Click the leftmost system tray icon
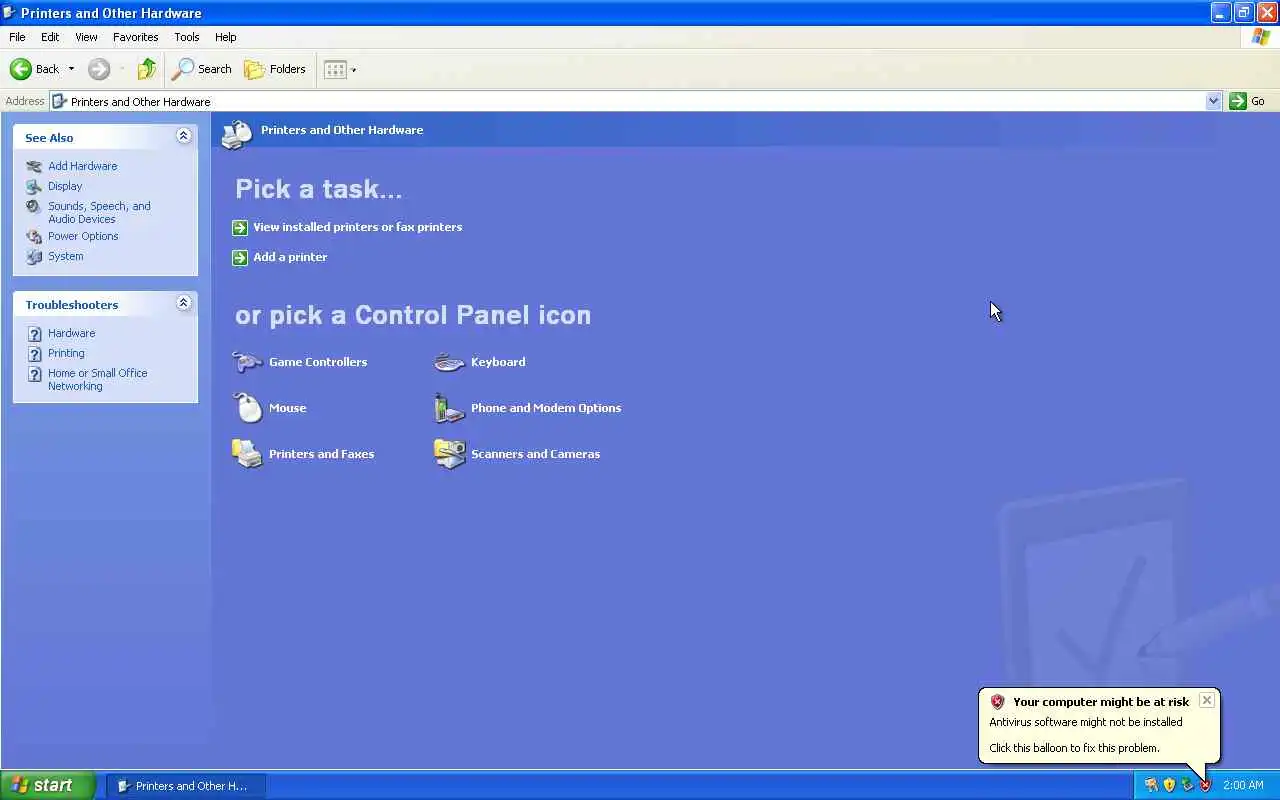Viewport: 1280px width, 800px height. coord(1151,785)
